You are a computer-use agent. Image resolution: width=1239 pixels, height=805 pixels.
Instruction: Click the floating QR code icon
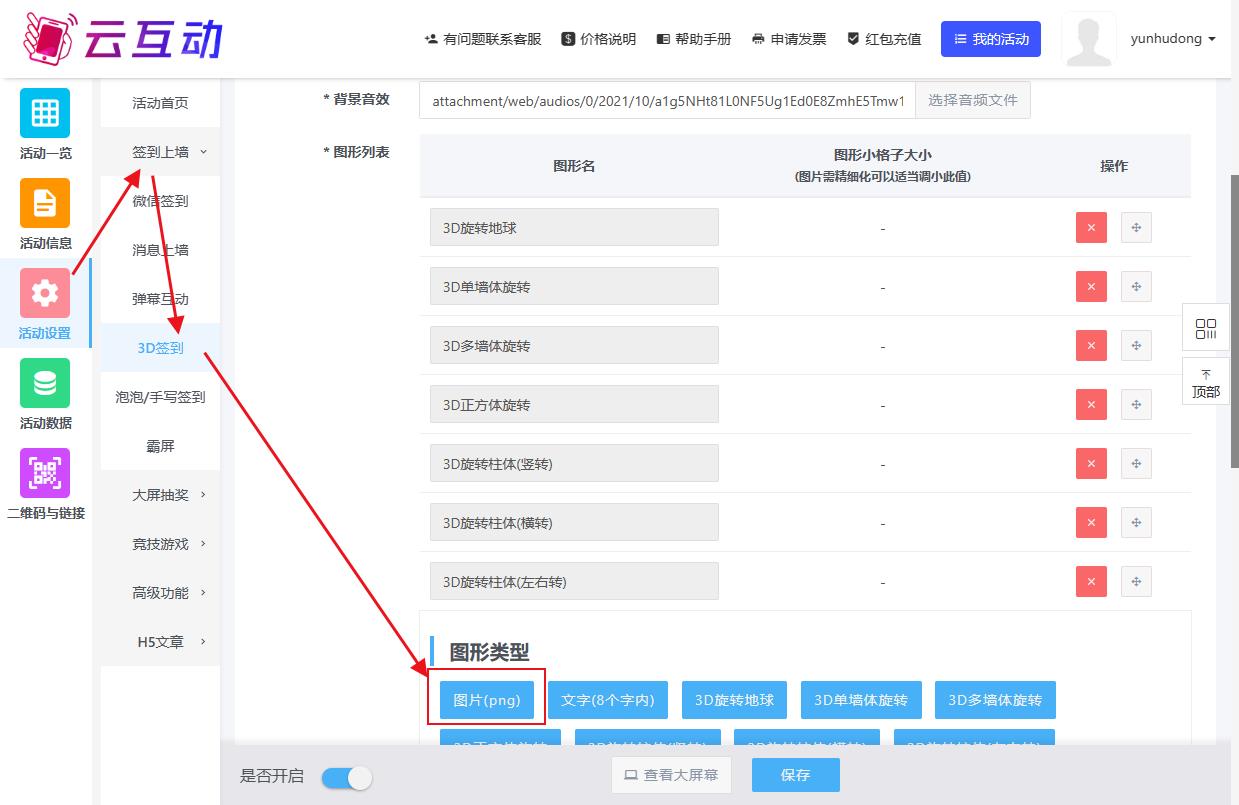(x=1206, y=328)
